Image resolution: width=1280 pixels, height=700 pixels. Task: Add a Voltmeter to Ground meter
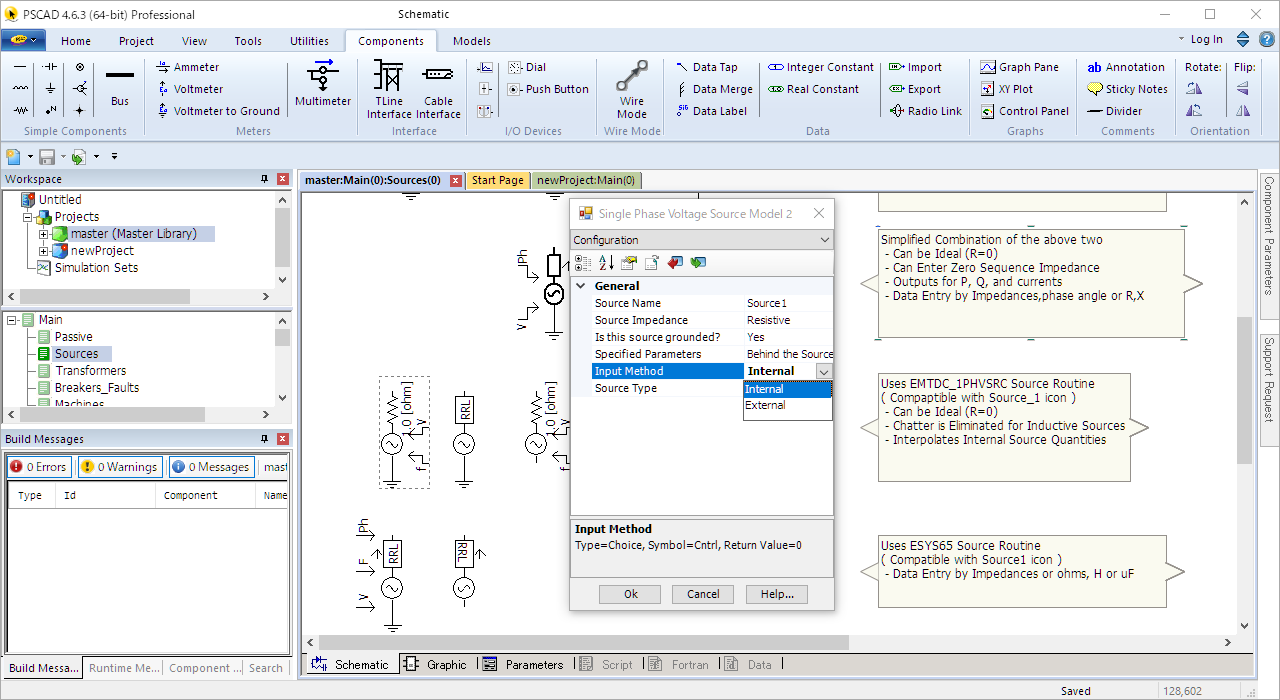218,111
